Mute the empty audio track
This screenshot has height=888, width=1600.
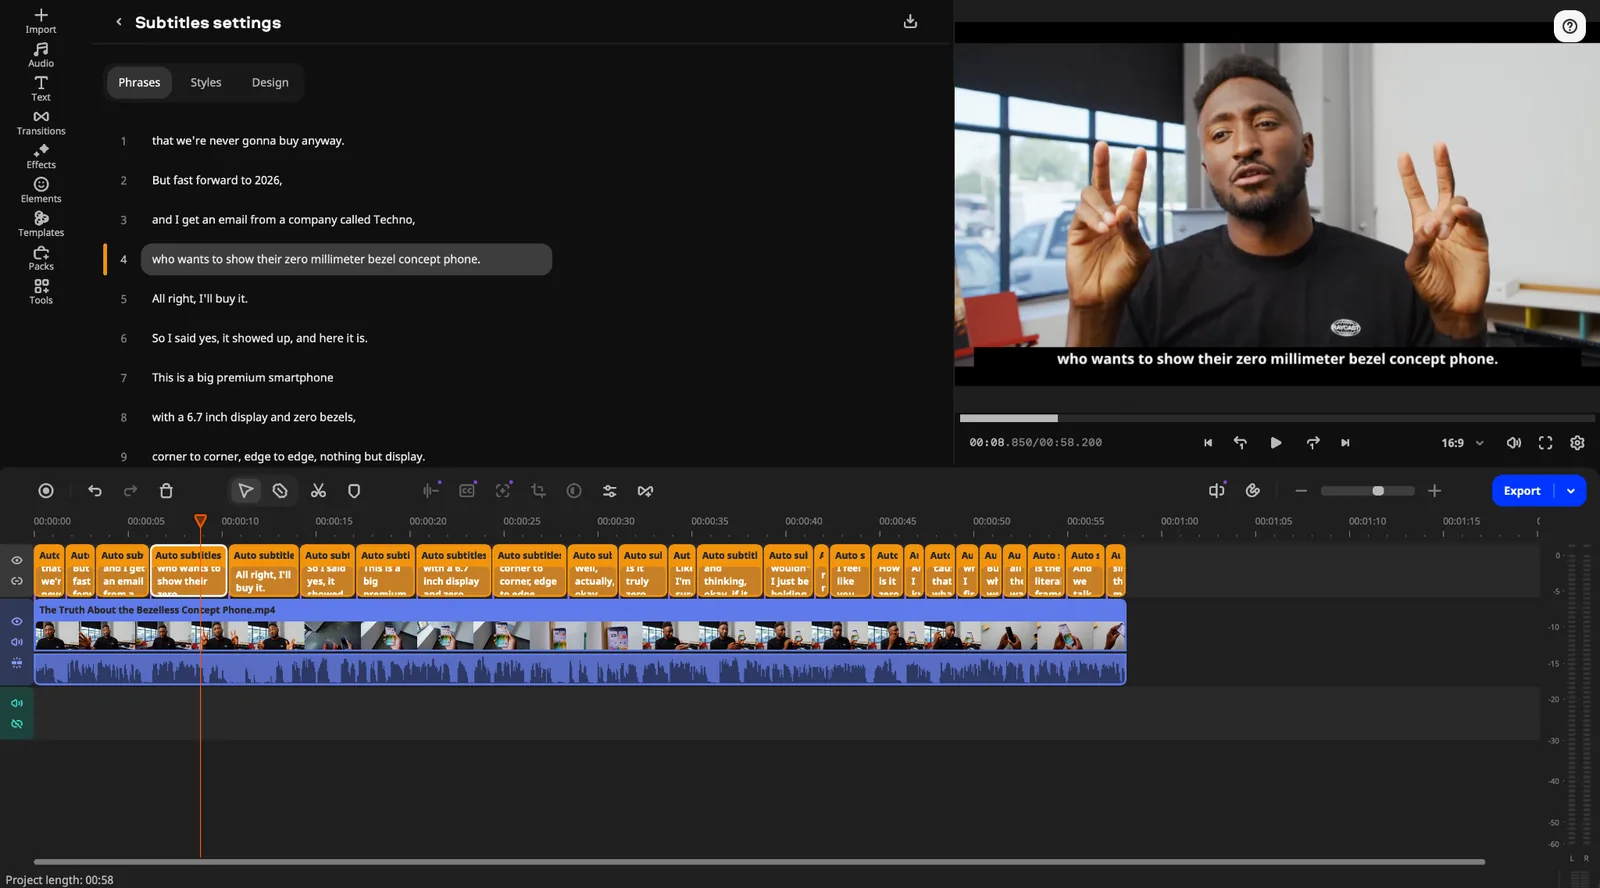coord(17,703)
